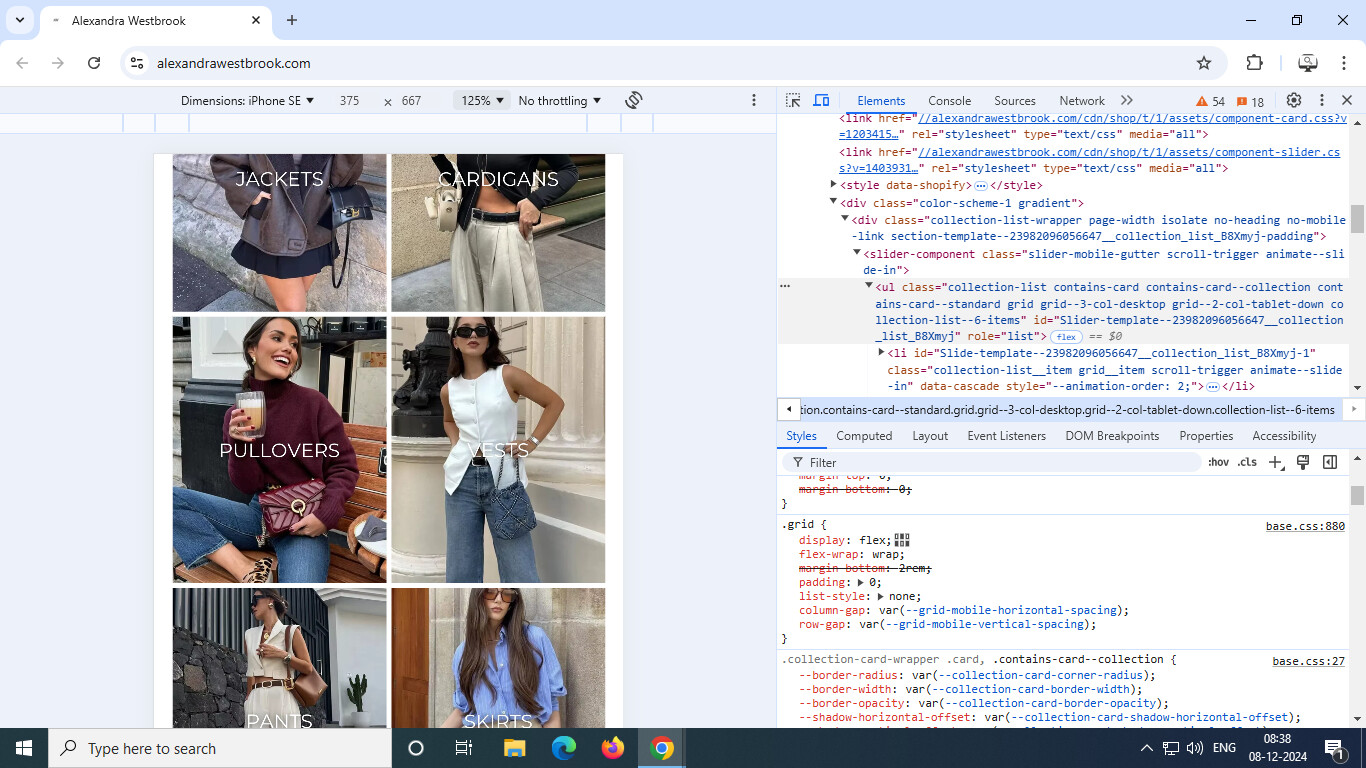
Task: Click the styles Filter input field
Action: coord(1000,462)
